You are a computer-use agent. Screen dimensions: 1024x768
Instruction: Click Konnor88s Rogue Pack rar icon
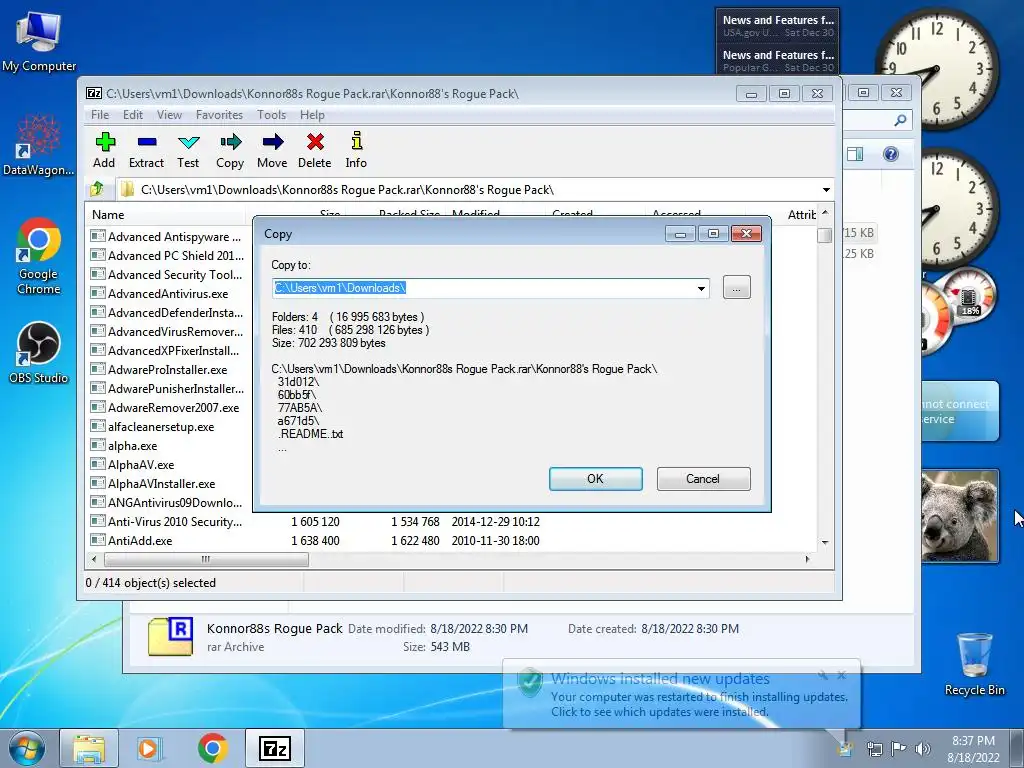tap(170, 636)
